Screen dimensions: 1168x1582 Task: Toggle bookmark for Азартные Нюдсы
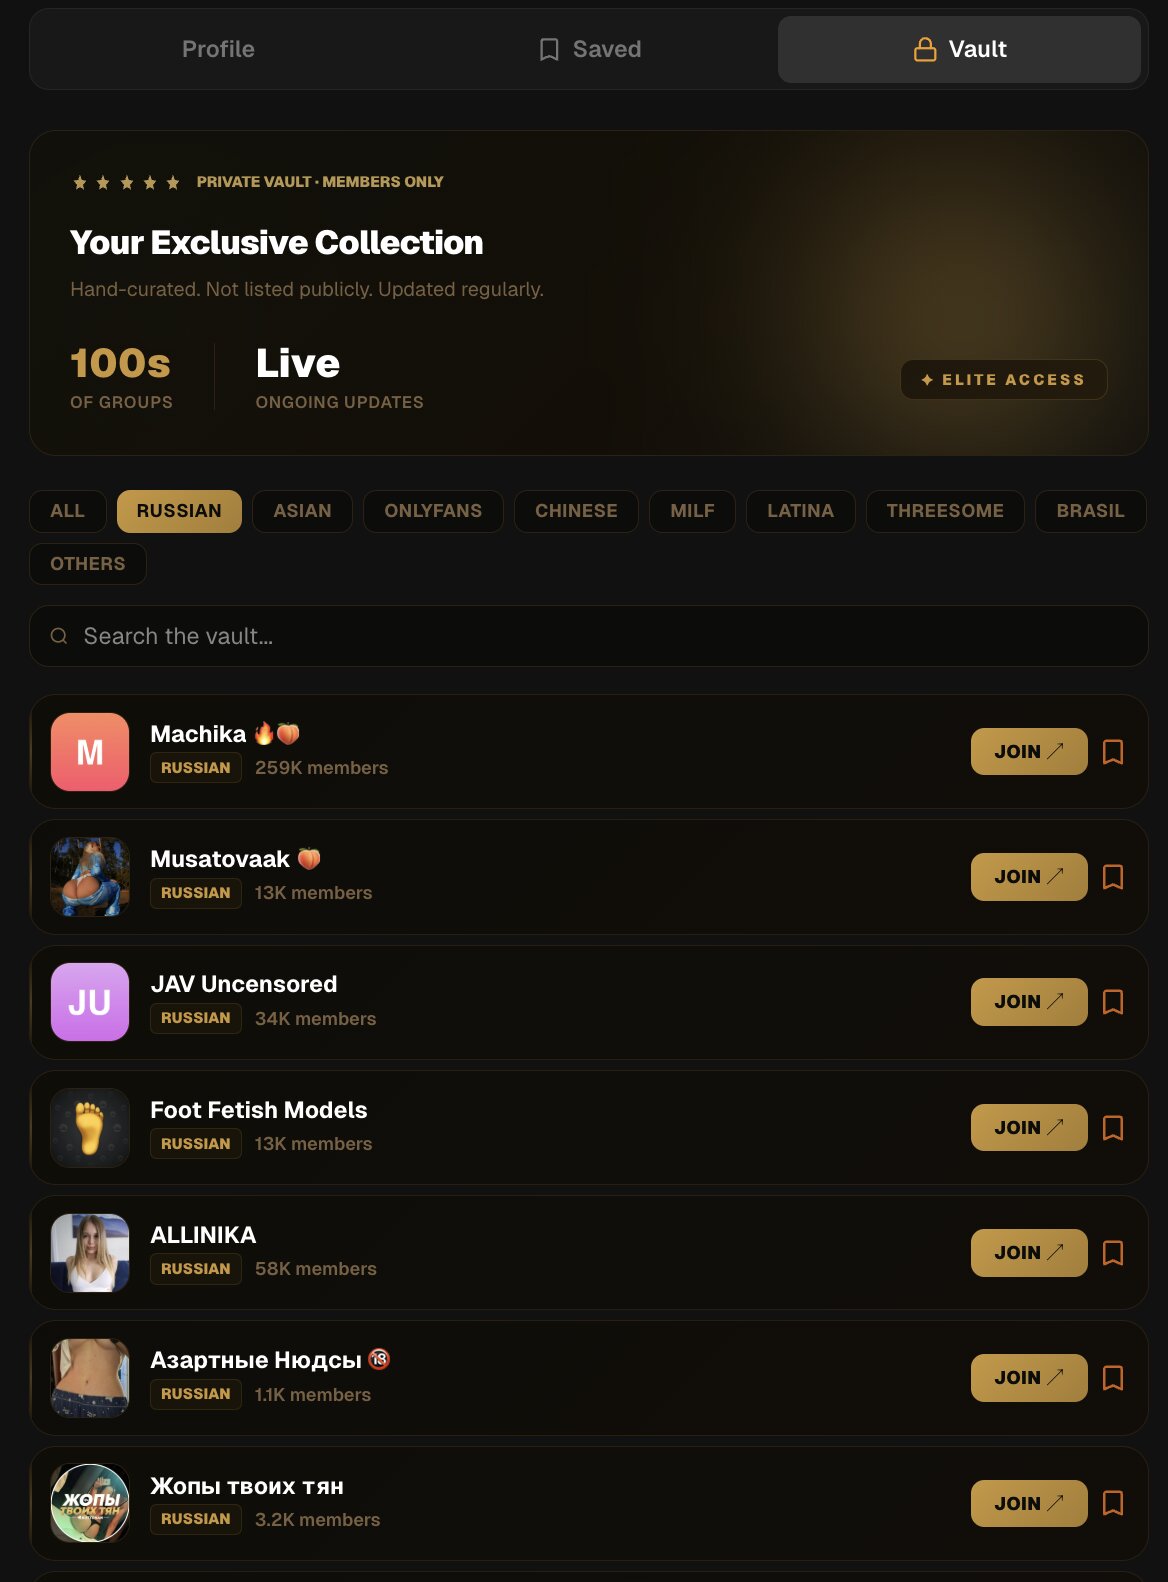tap(1112, 1378)
